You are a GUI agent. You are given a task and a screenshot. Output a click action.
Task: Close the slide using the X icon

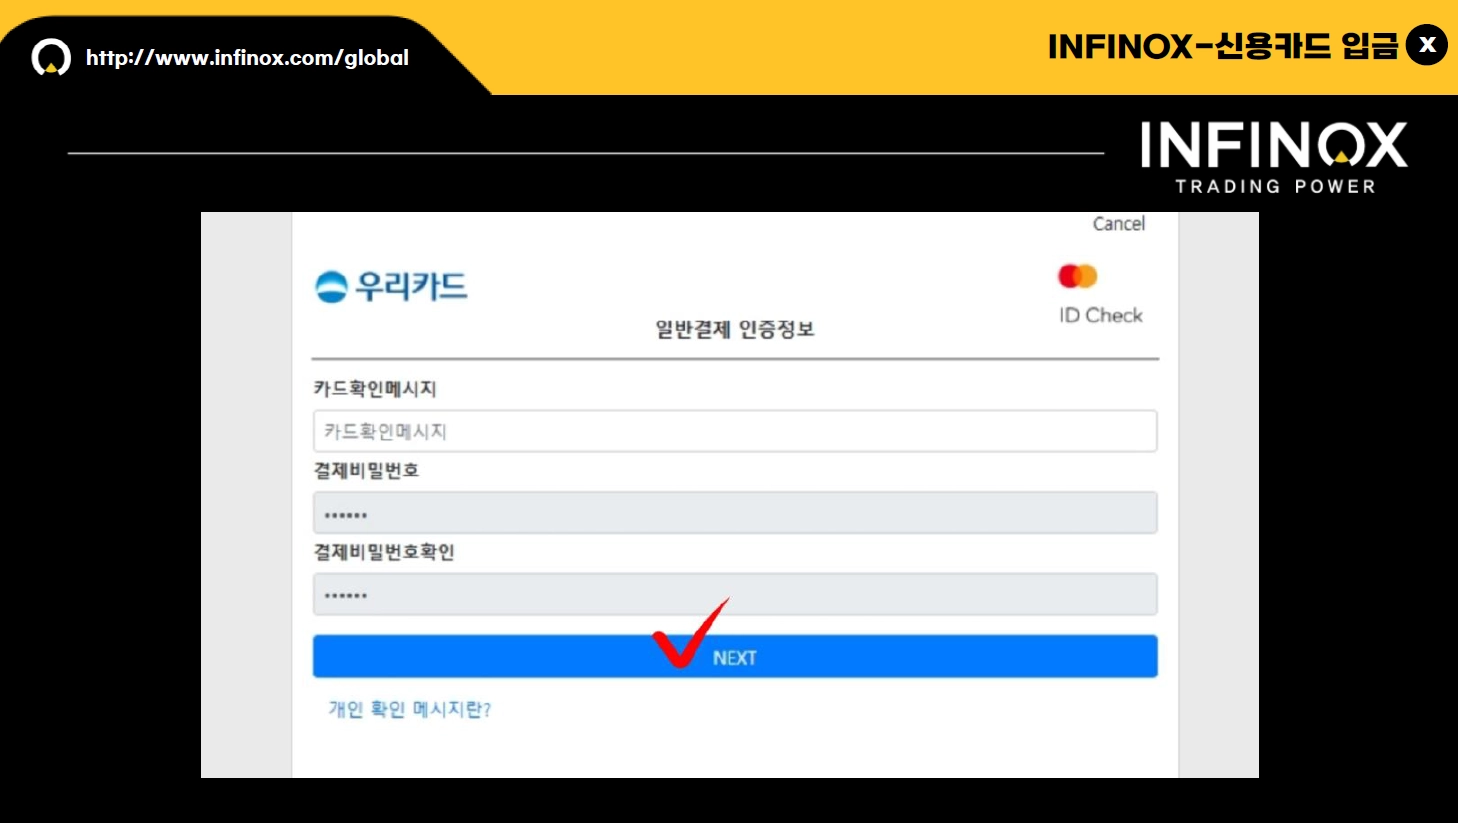pyautogui.click(x=1427, y=45)
